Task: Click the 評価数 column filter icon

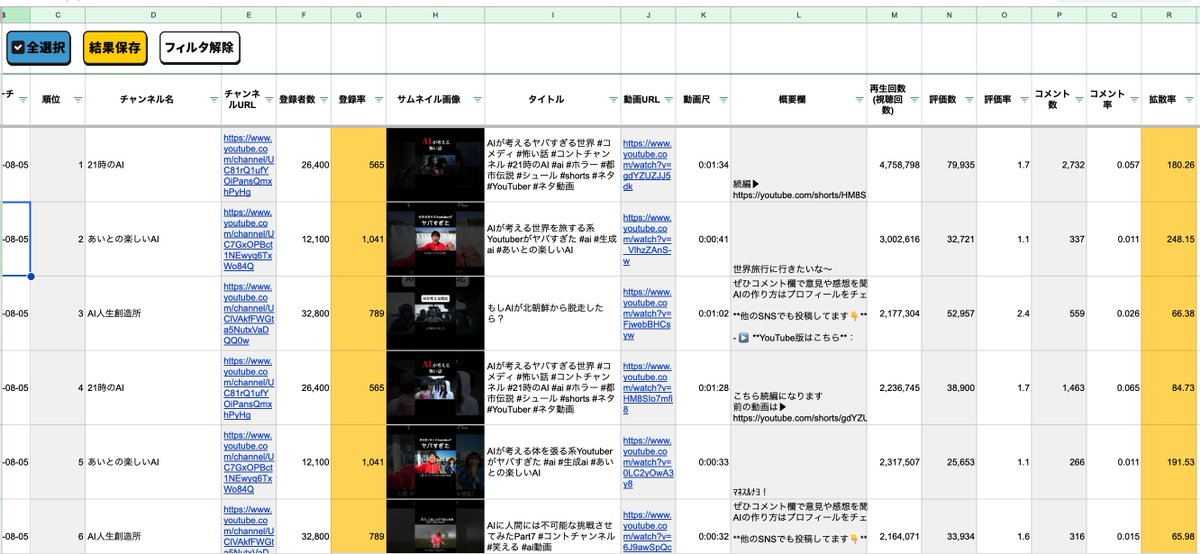Action: (969, 100)
